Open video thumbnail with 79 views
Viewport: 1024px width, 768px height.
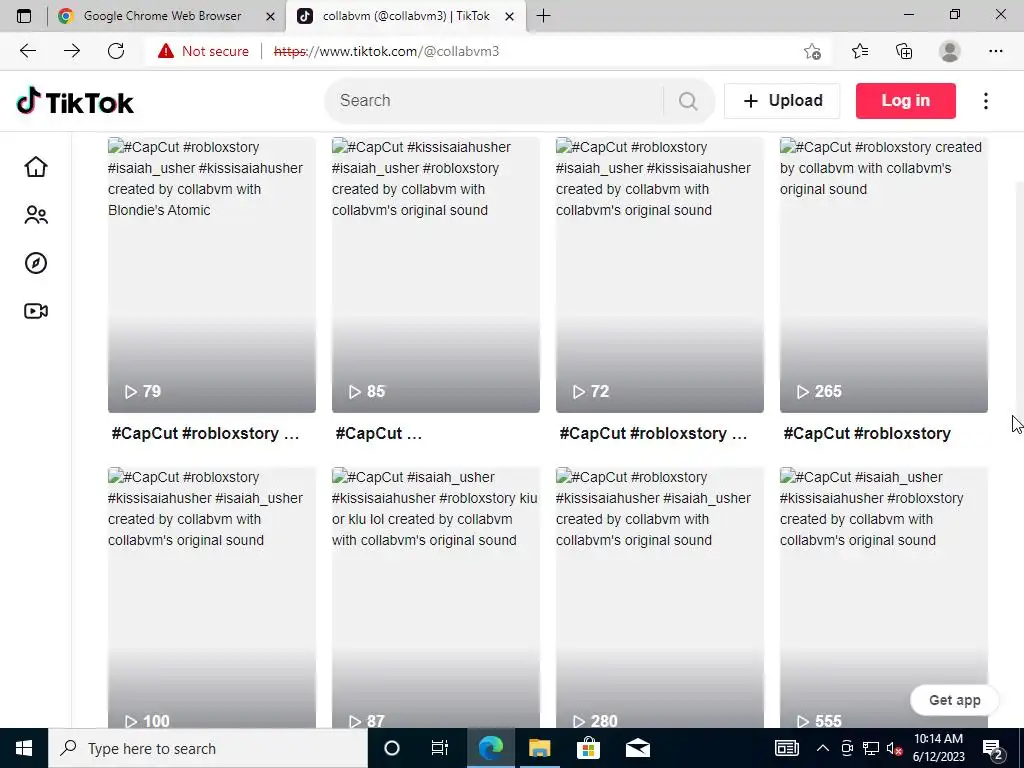click(212, 275)
